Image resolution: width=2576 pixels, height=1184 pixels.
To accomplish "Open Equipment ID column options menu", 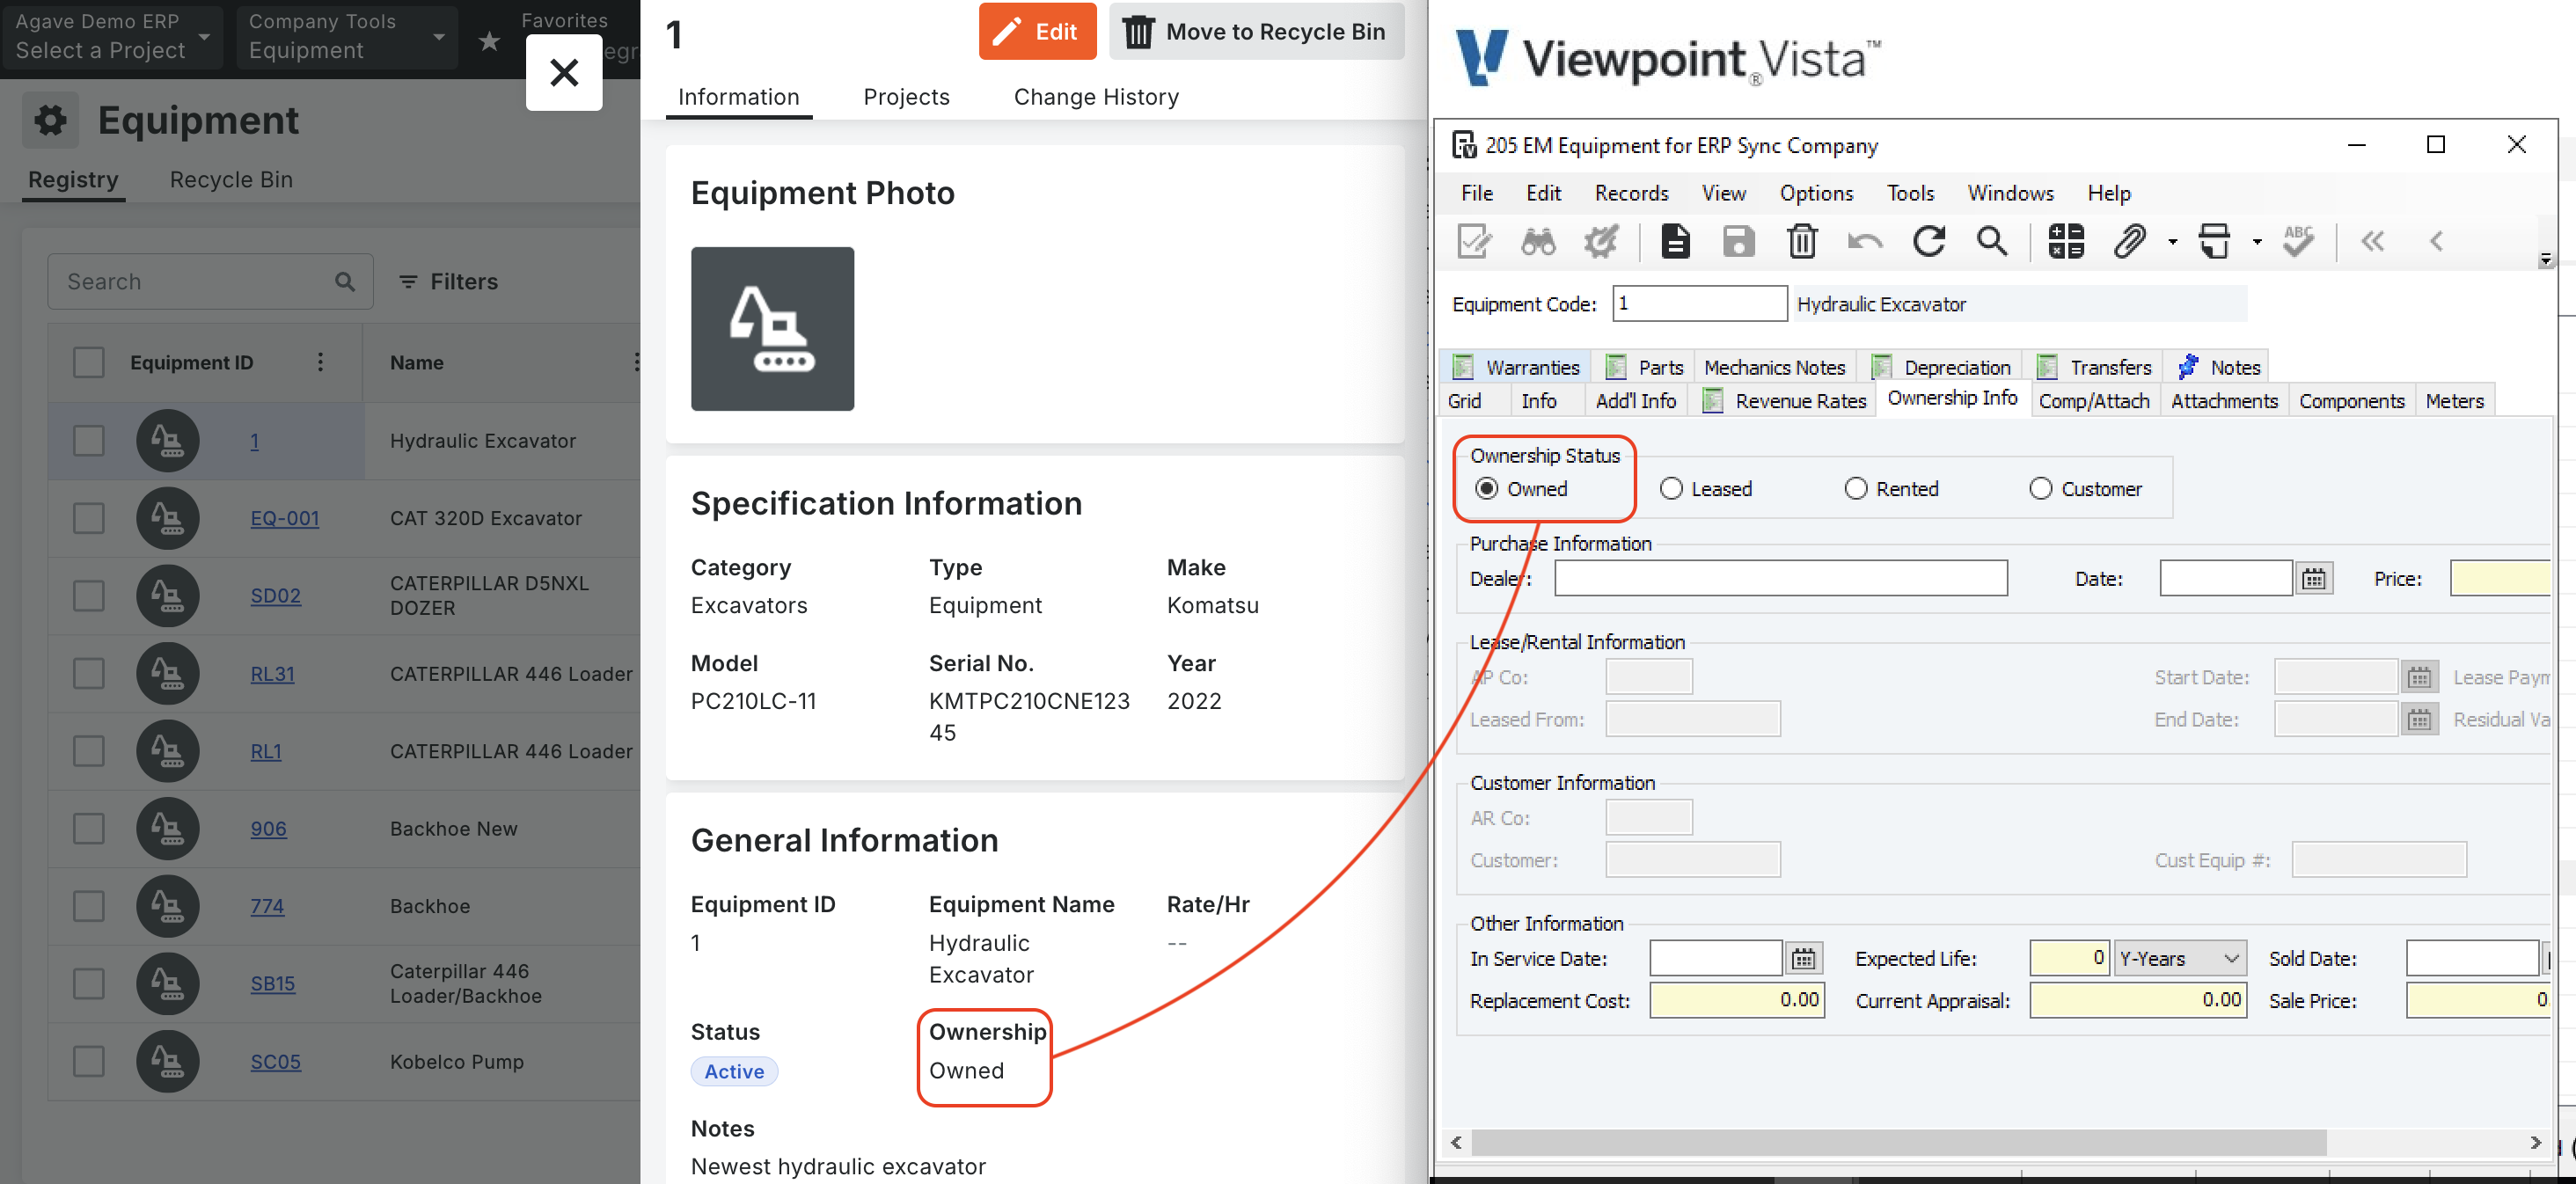I will coord(320,362).
